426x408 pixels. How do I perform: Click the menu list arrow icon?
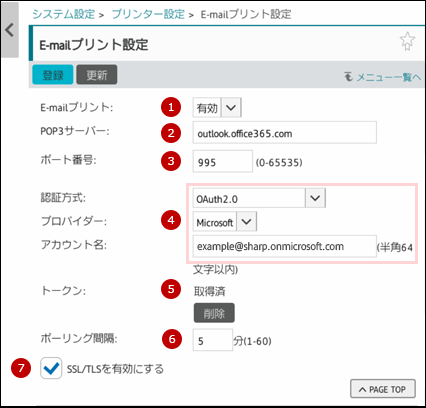click(x=348, y=77)
